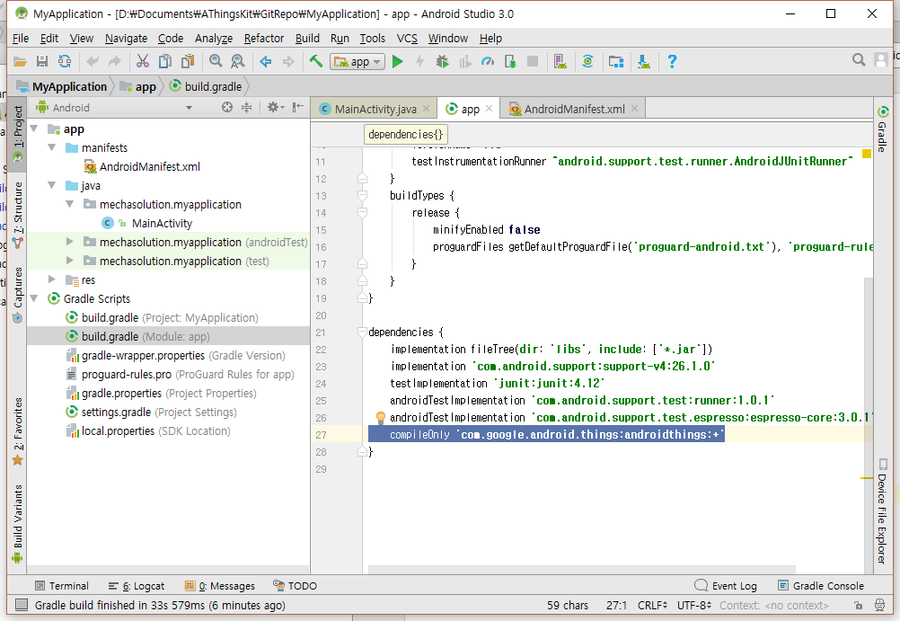Switch to the AndroidManifest.xml tab
Viewport: 900px width, 621px height.
pos(573,108)
